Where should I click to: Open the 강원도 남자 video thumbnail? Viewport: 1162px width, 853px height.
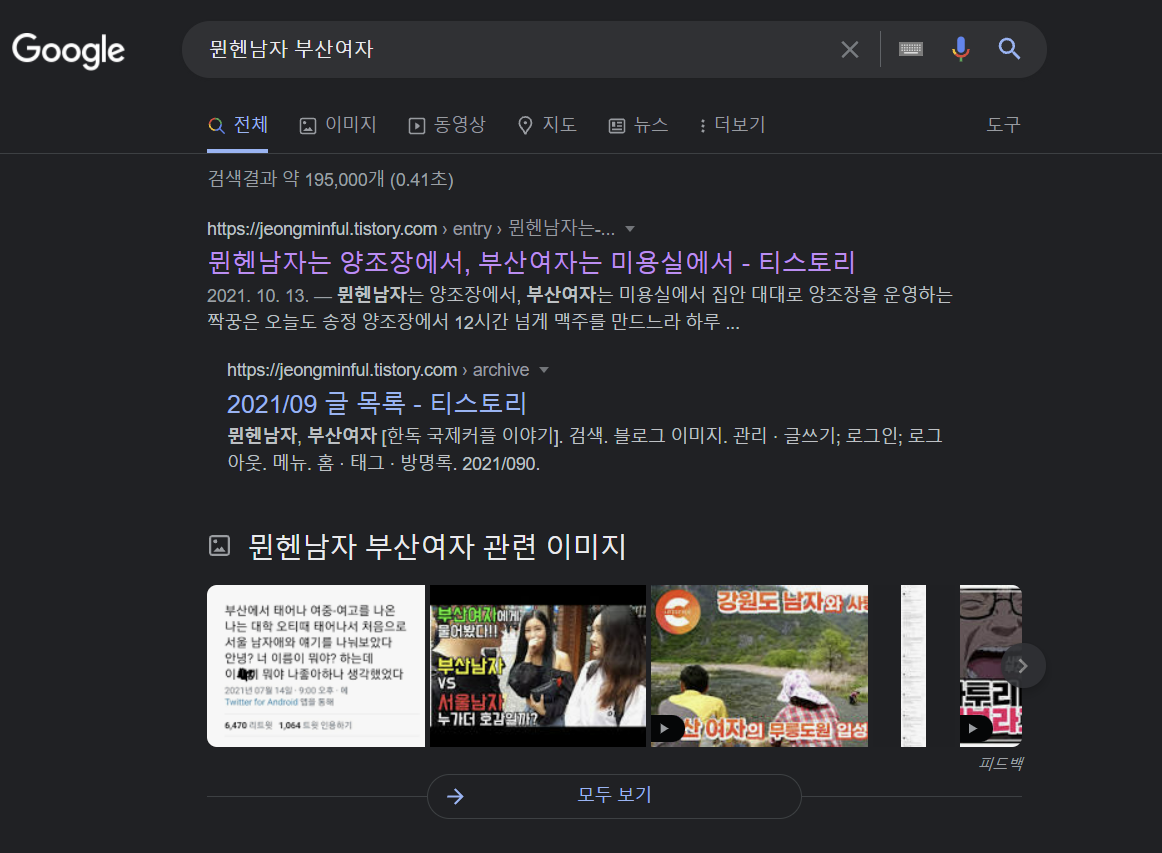point(760,666)
